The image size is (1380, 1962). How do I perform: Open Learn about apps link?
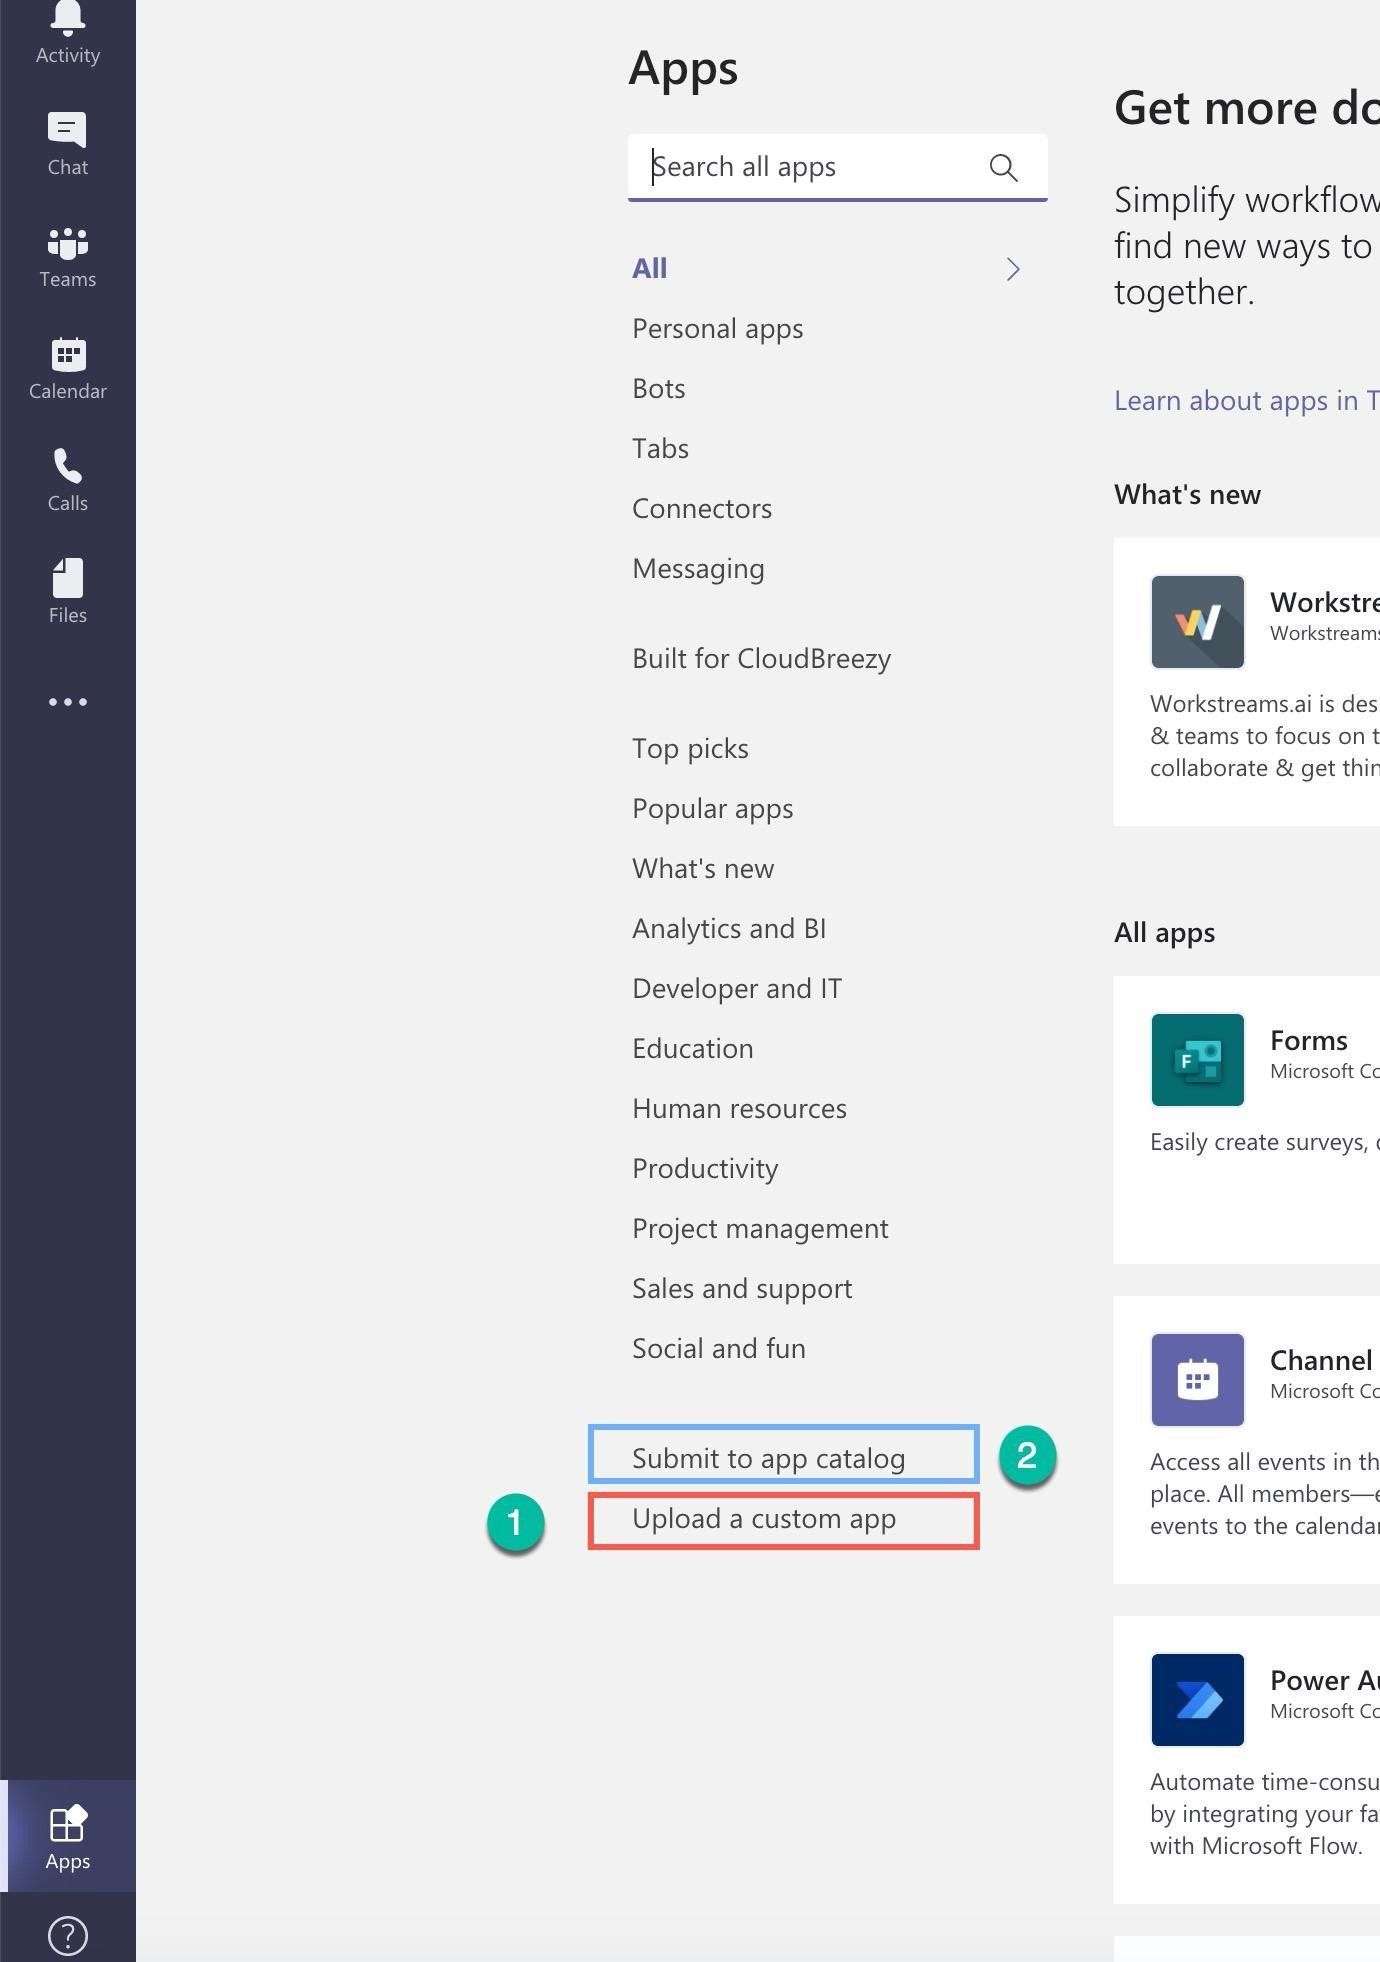pos(1246,401)
